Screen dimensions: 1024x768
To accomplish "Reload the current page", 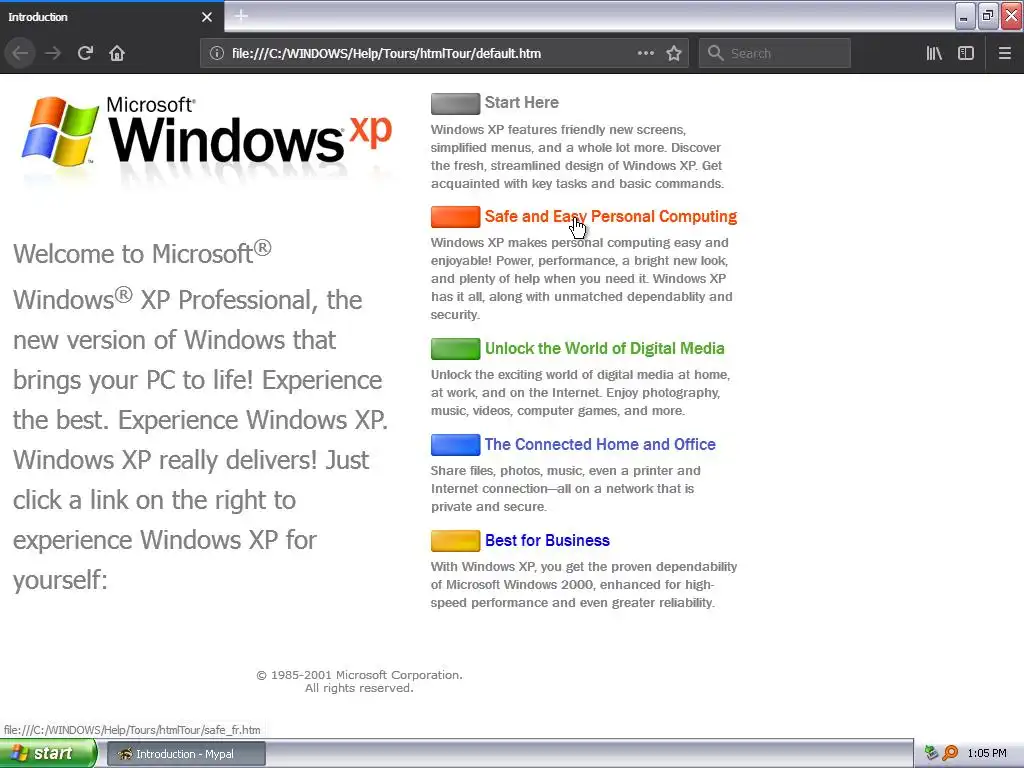I will [x=85, y=53].
